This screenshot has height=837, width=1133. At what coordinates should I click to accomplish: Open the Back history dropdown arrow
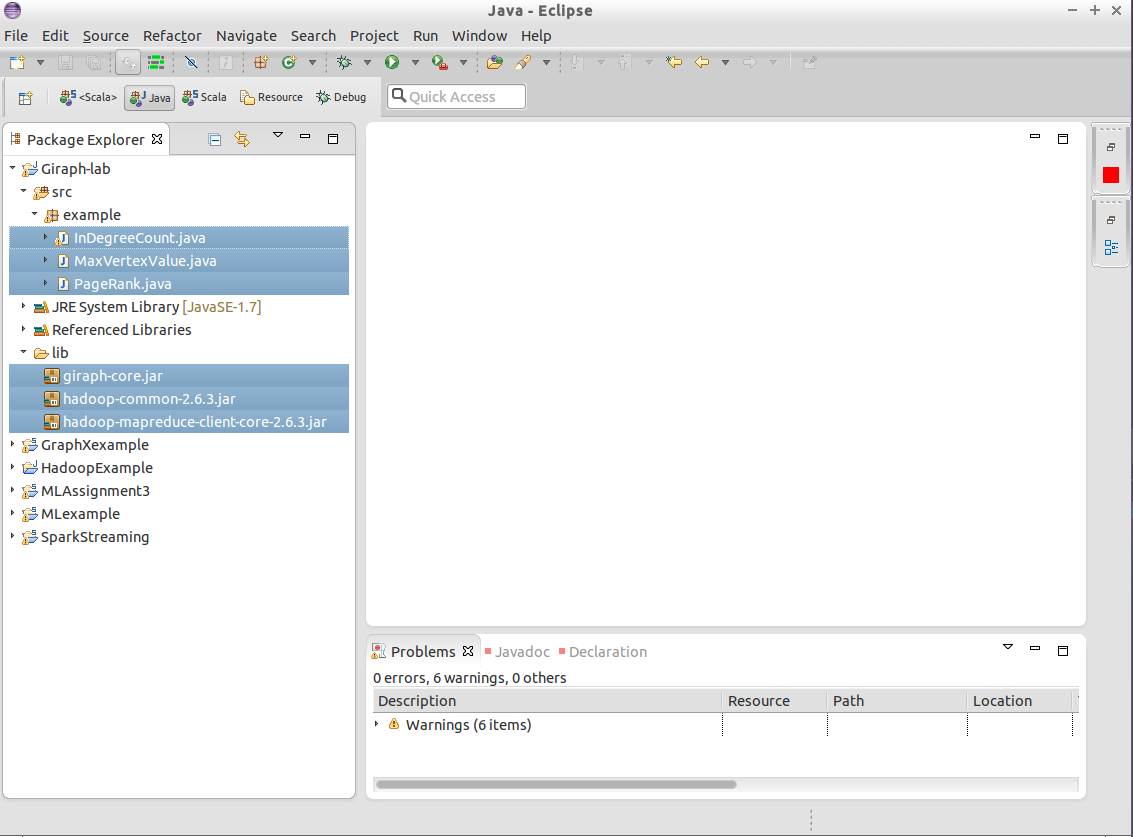pyautogui.click(x=725, y=63)
